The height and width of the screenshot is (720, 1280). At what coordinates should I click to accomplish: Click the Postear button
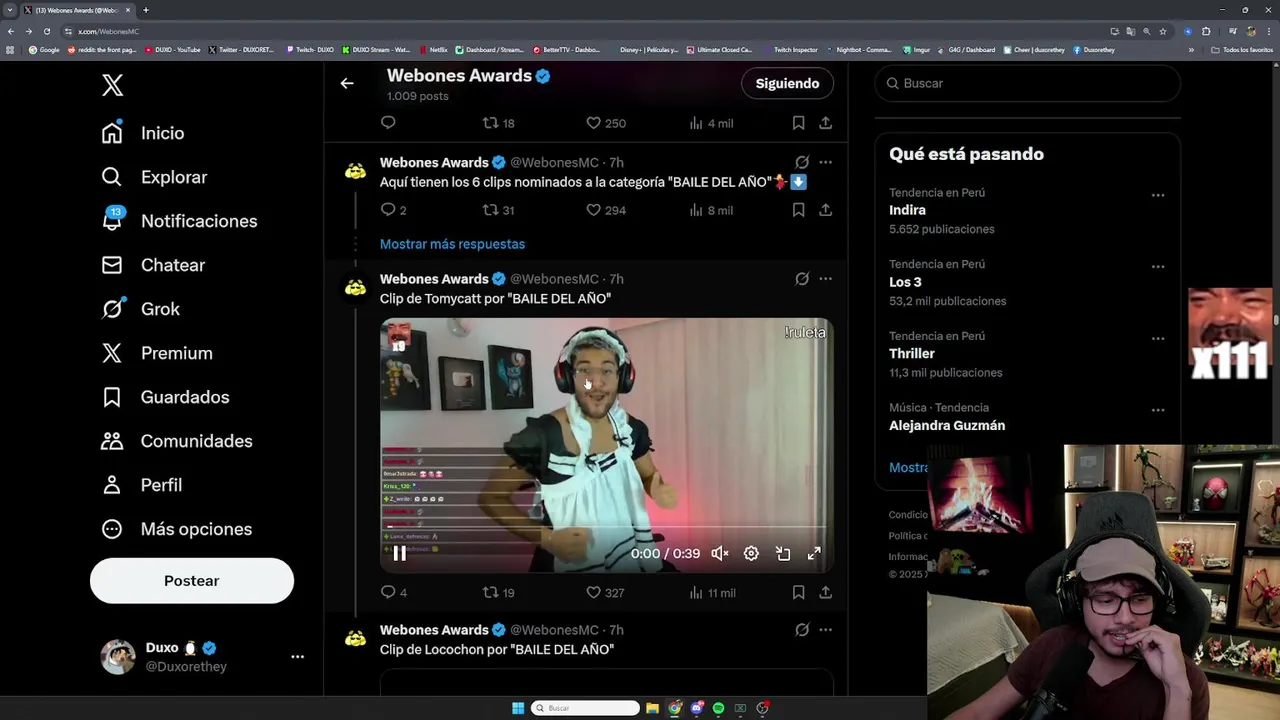[192, 581]
